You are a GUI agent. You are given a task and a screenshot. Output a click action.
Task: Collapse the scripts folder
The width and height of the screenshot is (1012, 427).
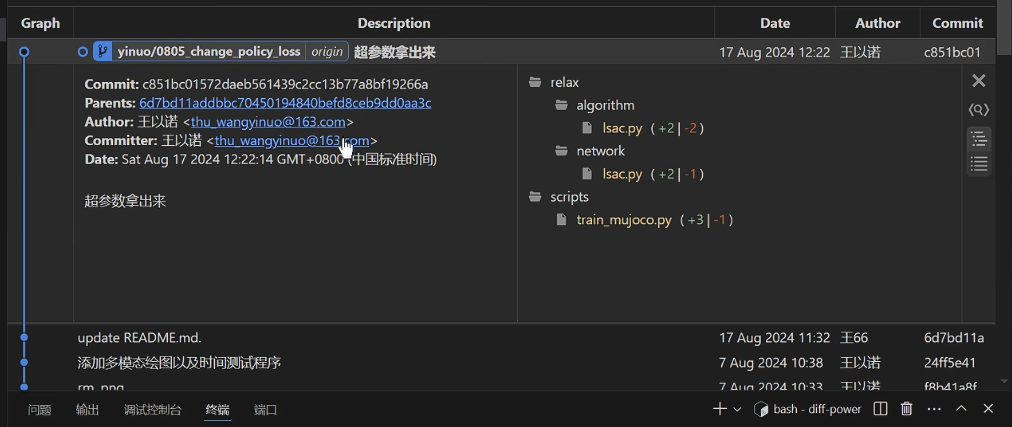coord(569,197)
